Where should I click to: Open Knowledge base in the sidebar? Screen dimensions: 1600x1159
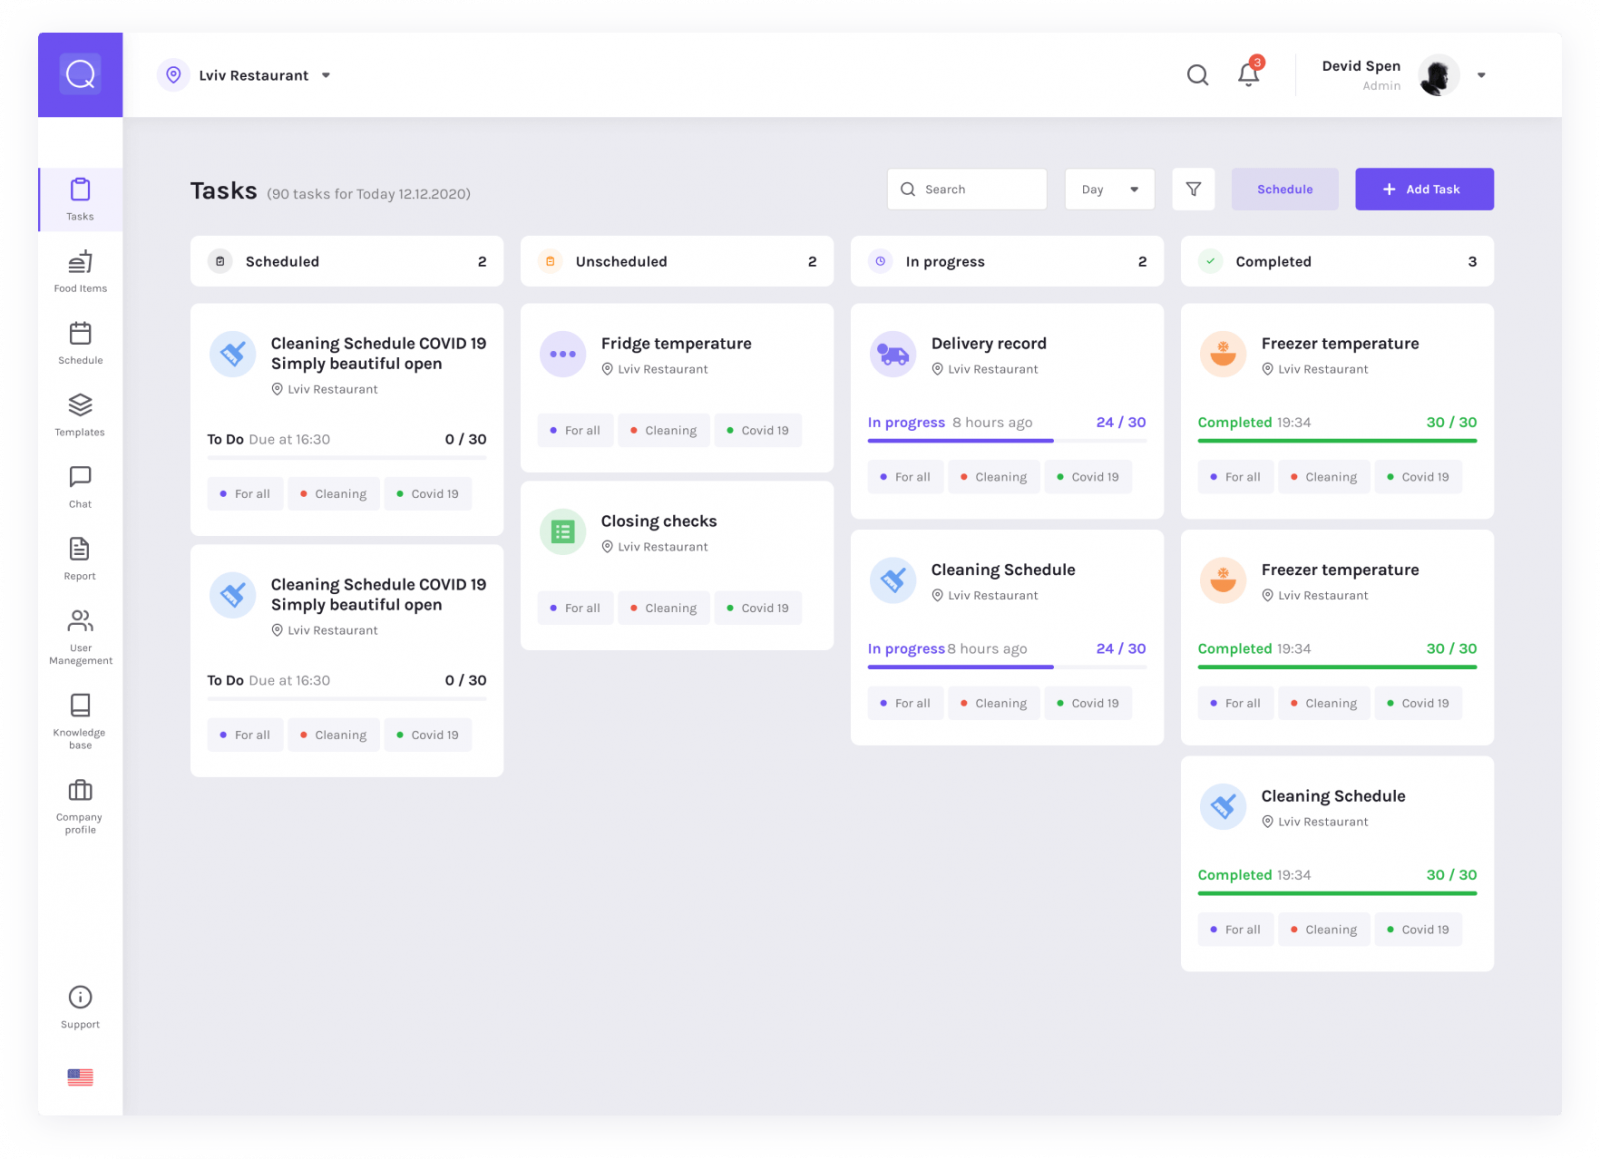click(80, 721)
